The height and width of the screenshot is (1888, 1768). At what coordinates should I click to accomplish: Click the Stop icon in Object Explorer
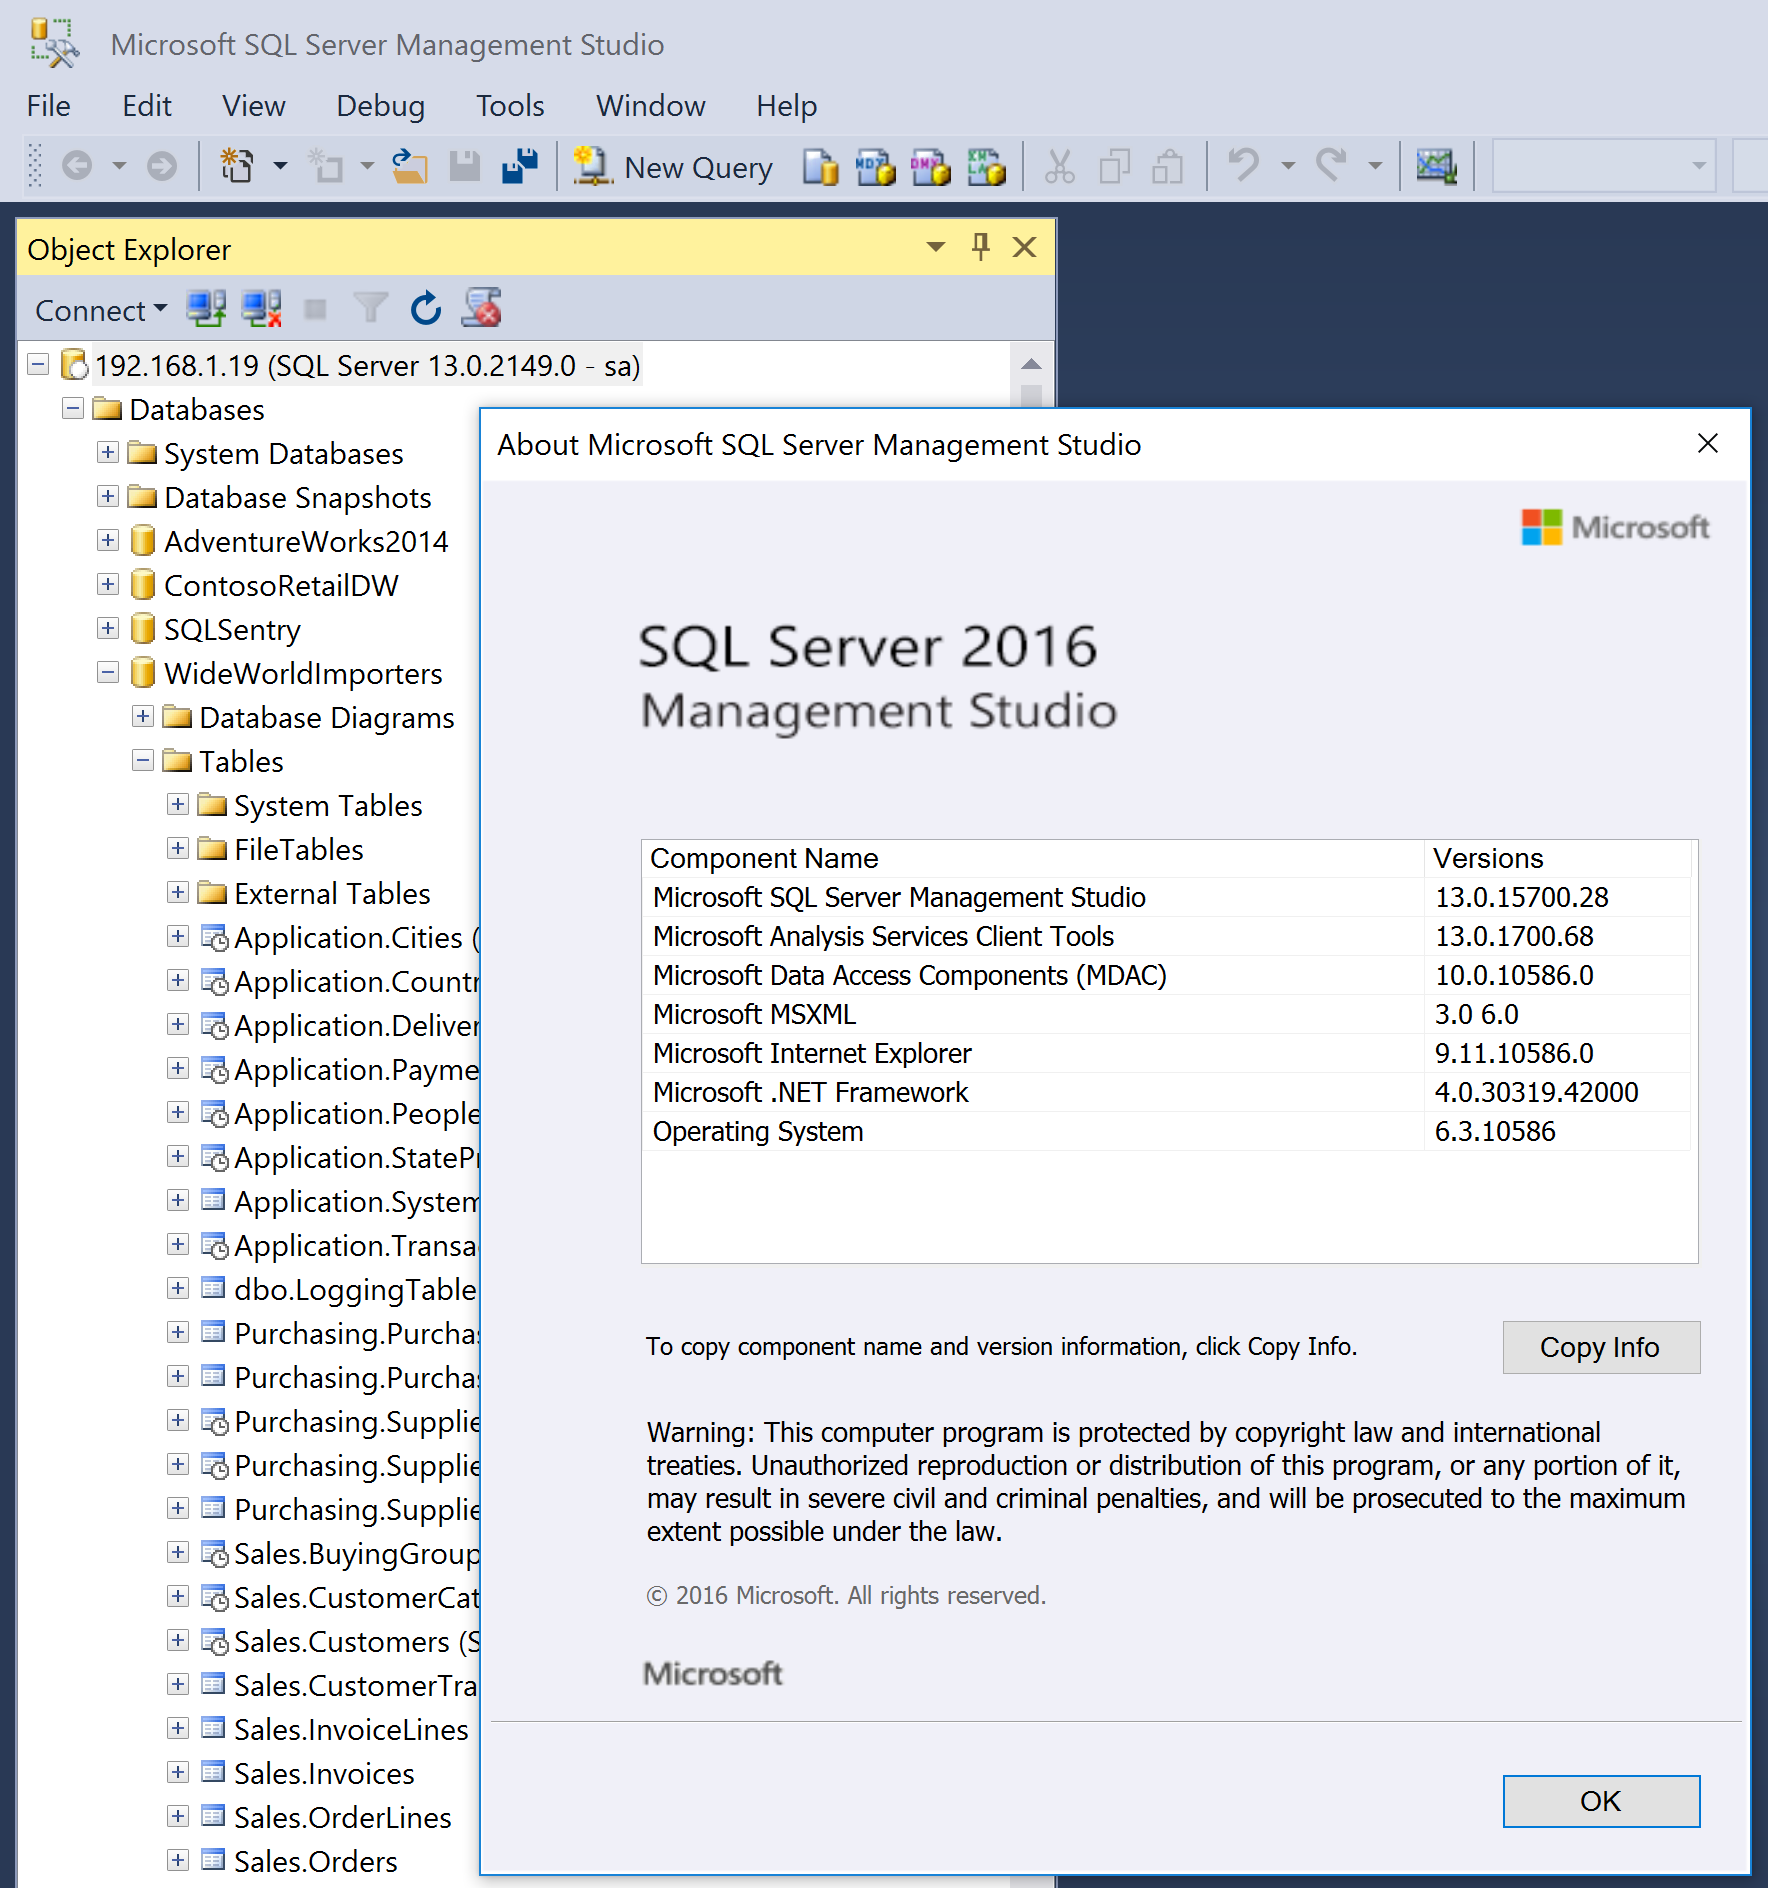coord(315,309)
